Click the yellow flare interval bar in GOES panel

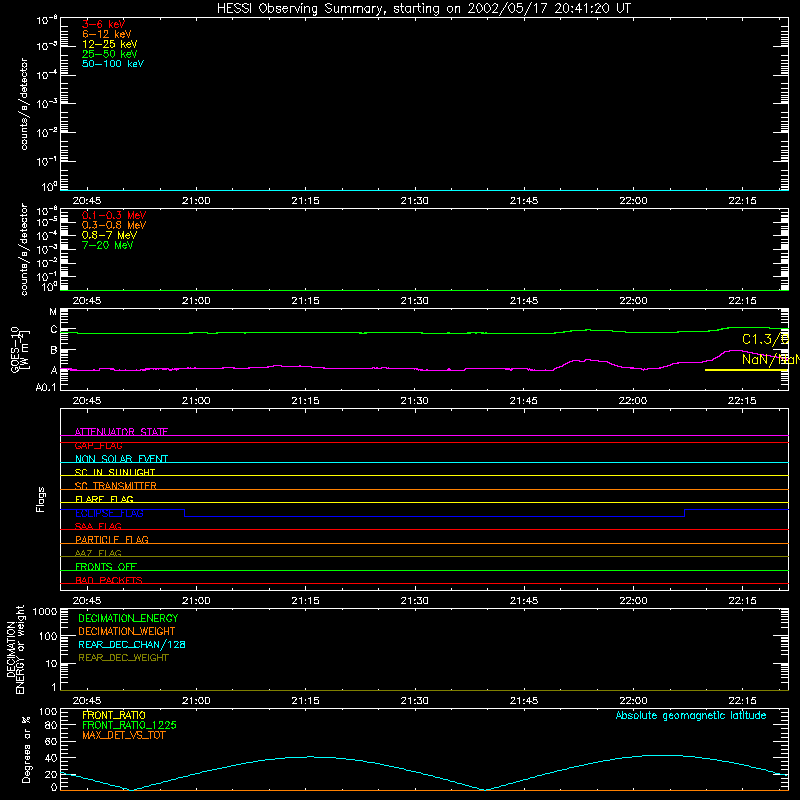[746, 370]
